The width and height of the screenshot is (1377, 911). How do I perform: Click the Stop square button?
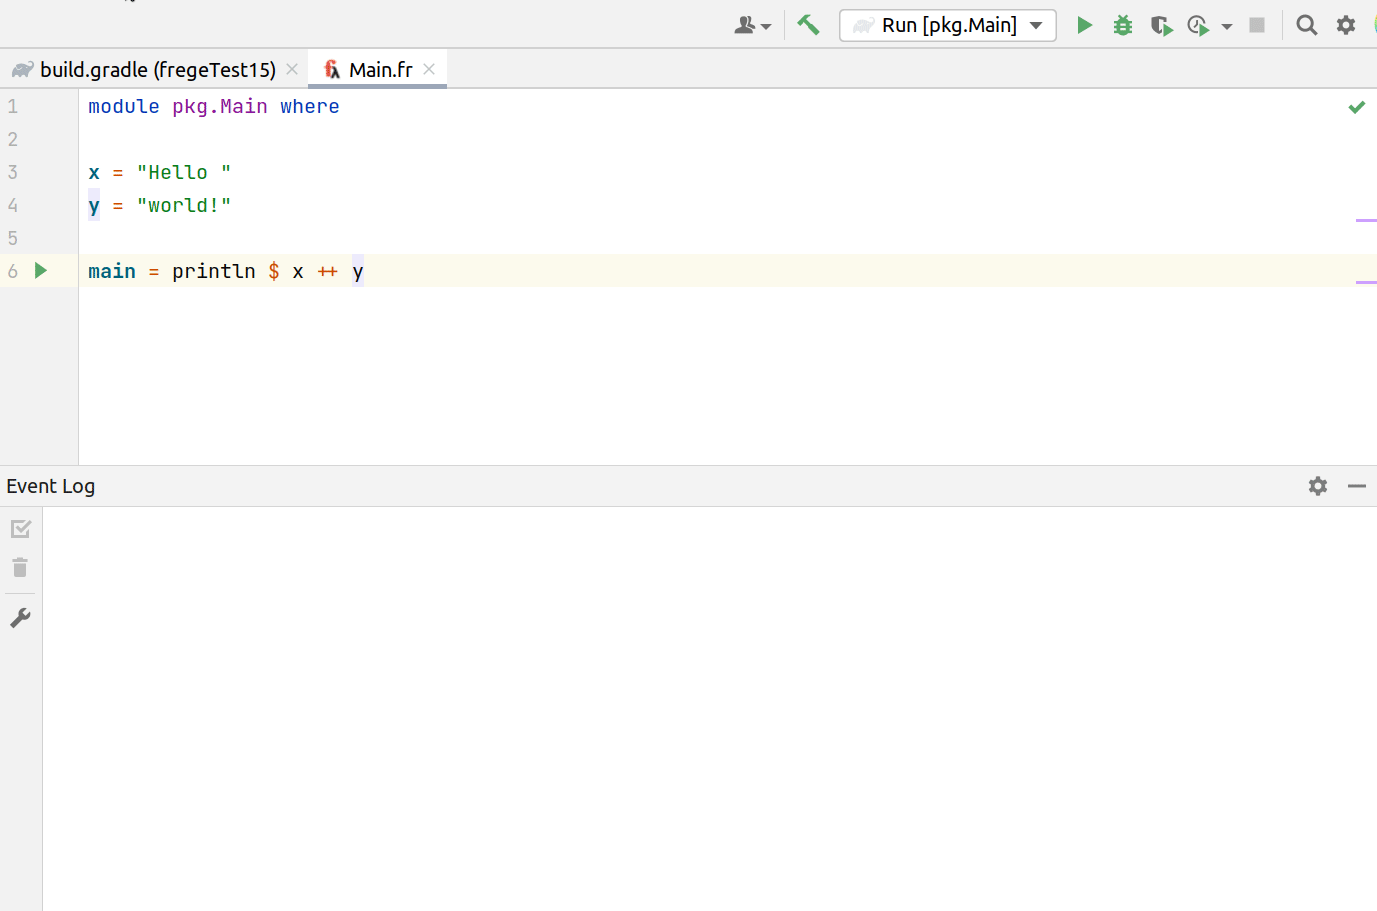(1257, 25)
